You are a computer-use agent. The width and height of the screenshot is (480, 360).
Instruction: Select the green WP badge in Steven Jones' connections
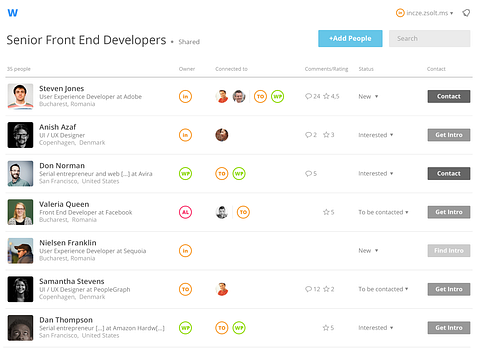277,97
